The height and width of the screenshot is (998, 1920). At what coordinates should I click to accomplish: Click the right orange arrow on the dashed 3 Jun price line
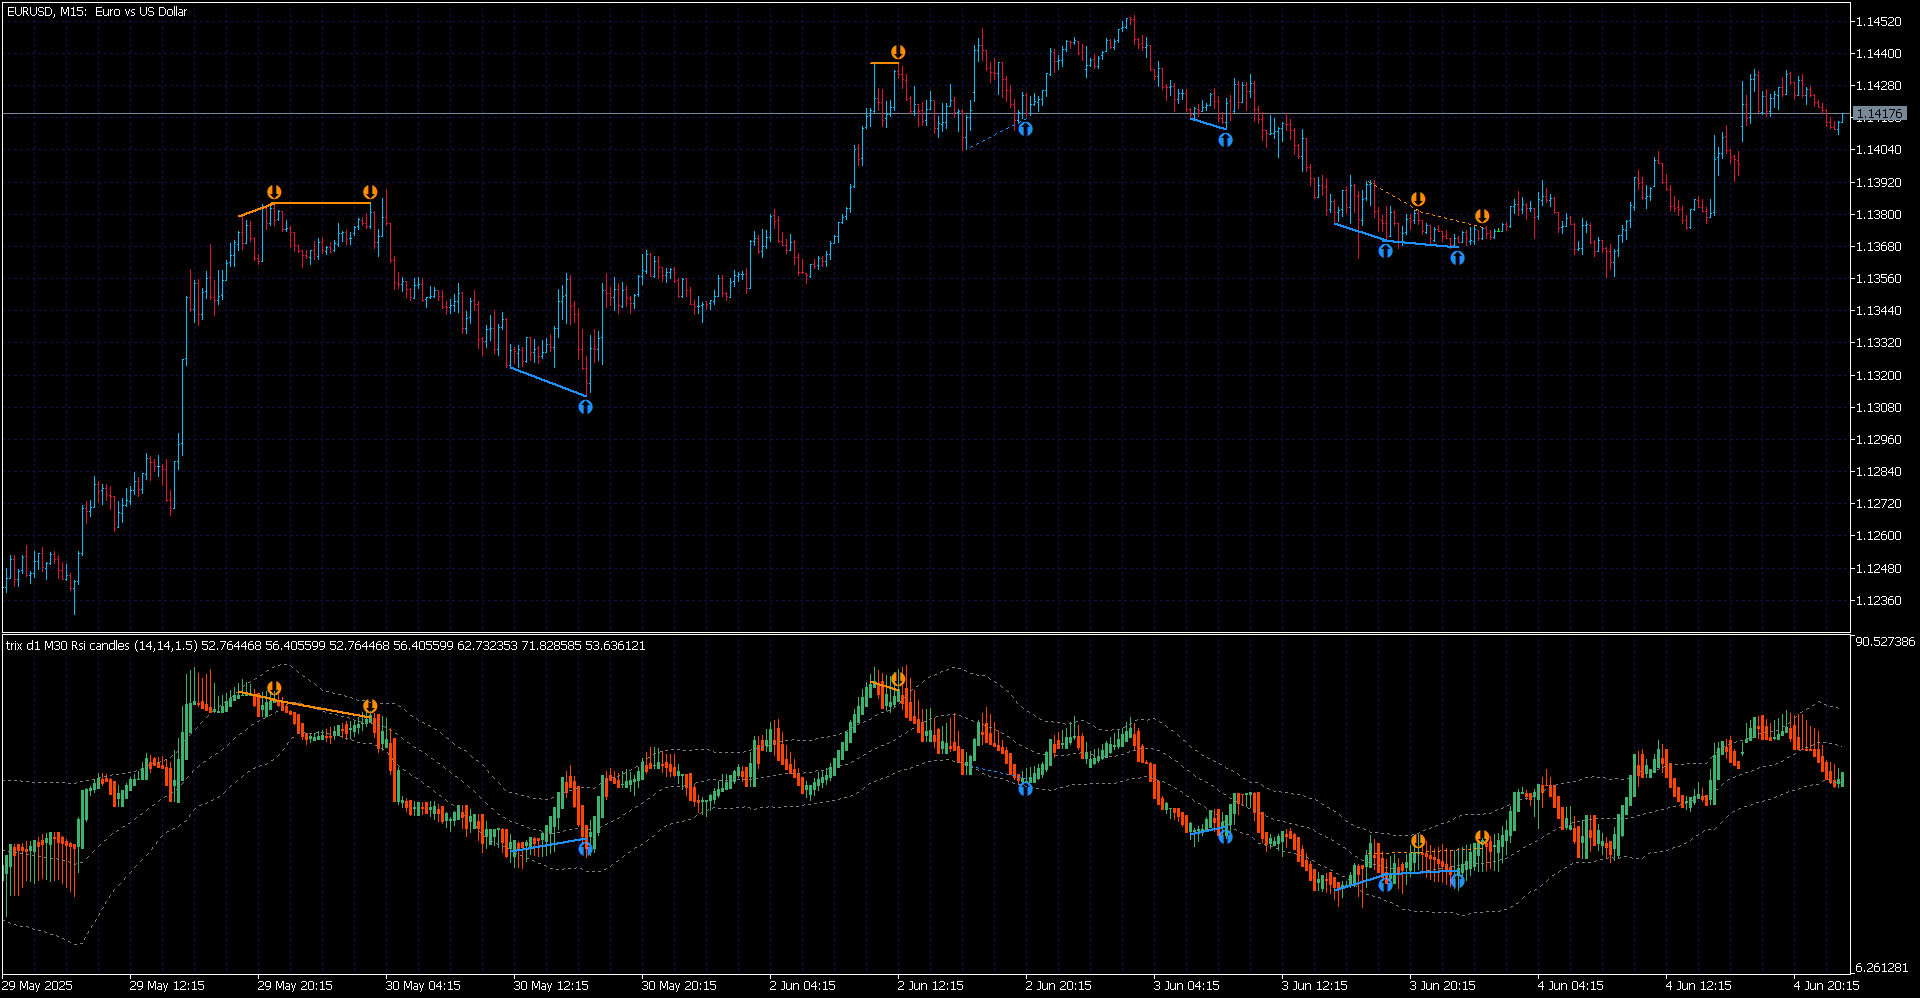[x=1482, y=216]
